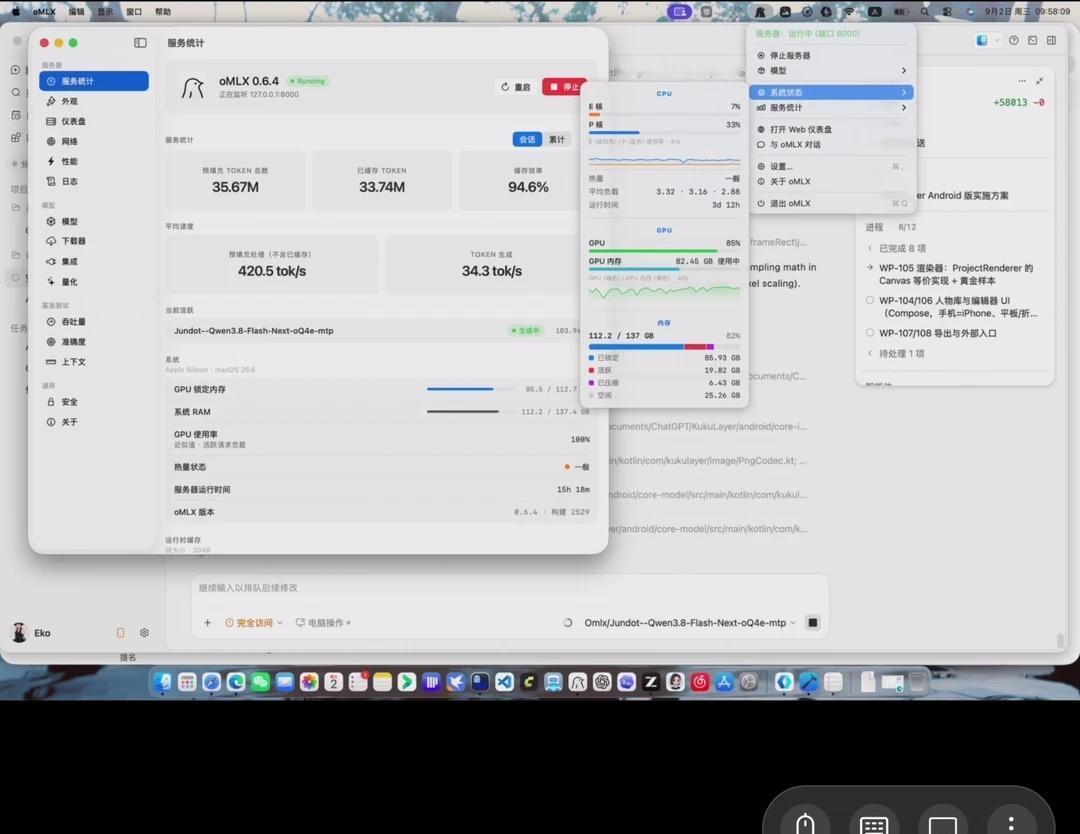This screenshot has width=1080, height=834.
Task: Open settings gear next to Eko profile
Action: coord(144,632)
